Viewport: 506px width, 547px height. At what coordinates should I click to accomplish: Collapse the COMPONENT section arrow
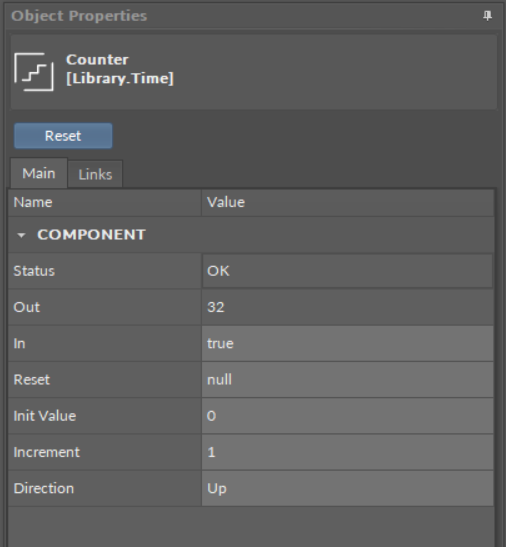pyautogui.click(x=21, y=235)
